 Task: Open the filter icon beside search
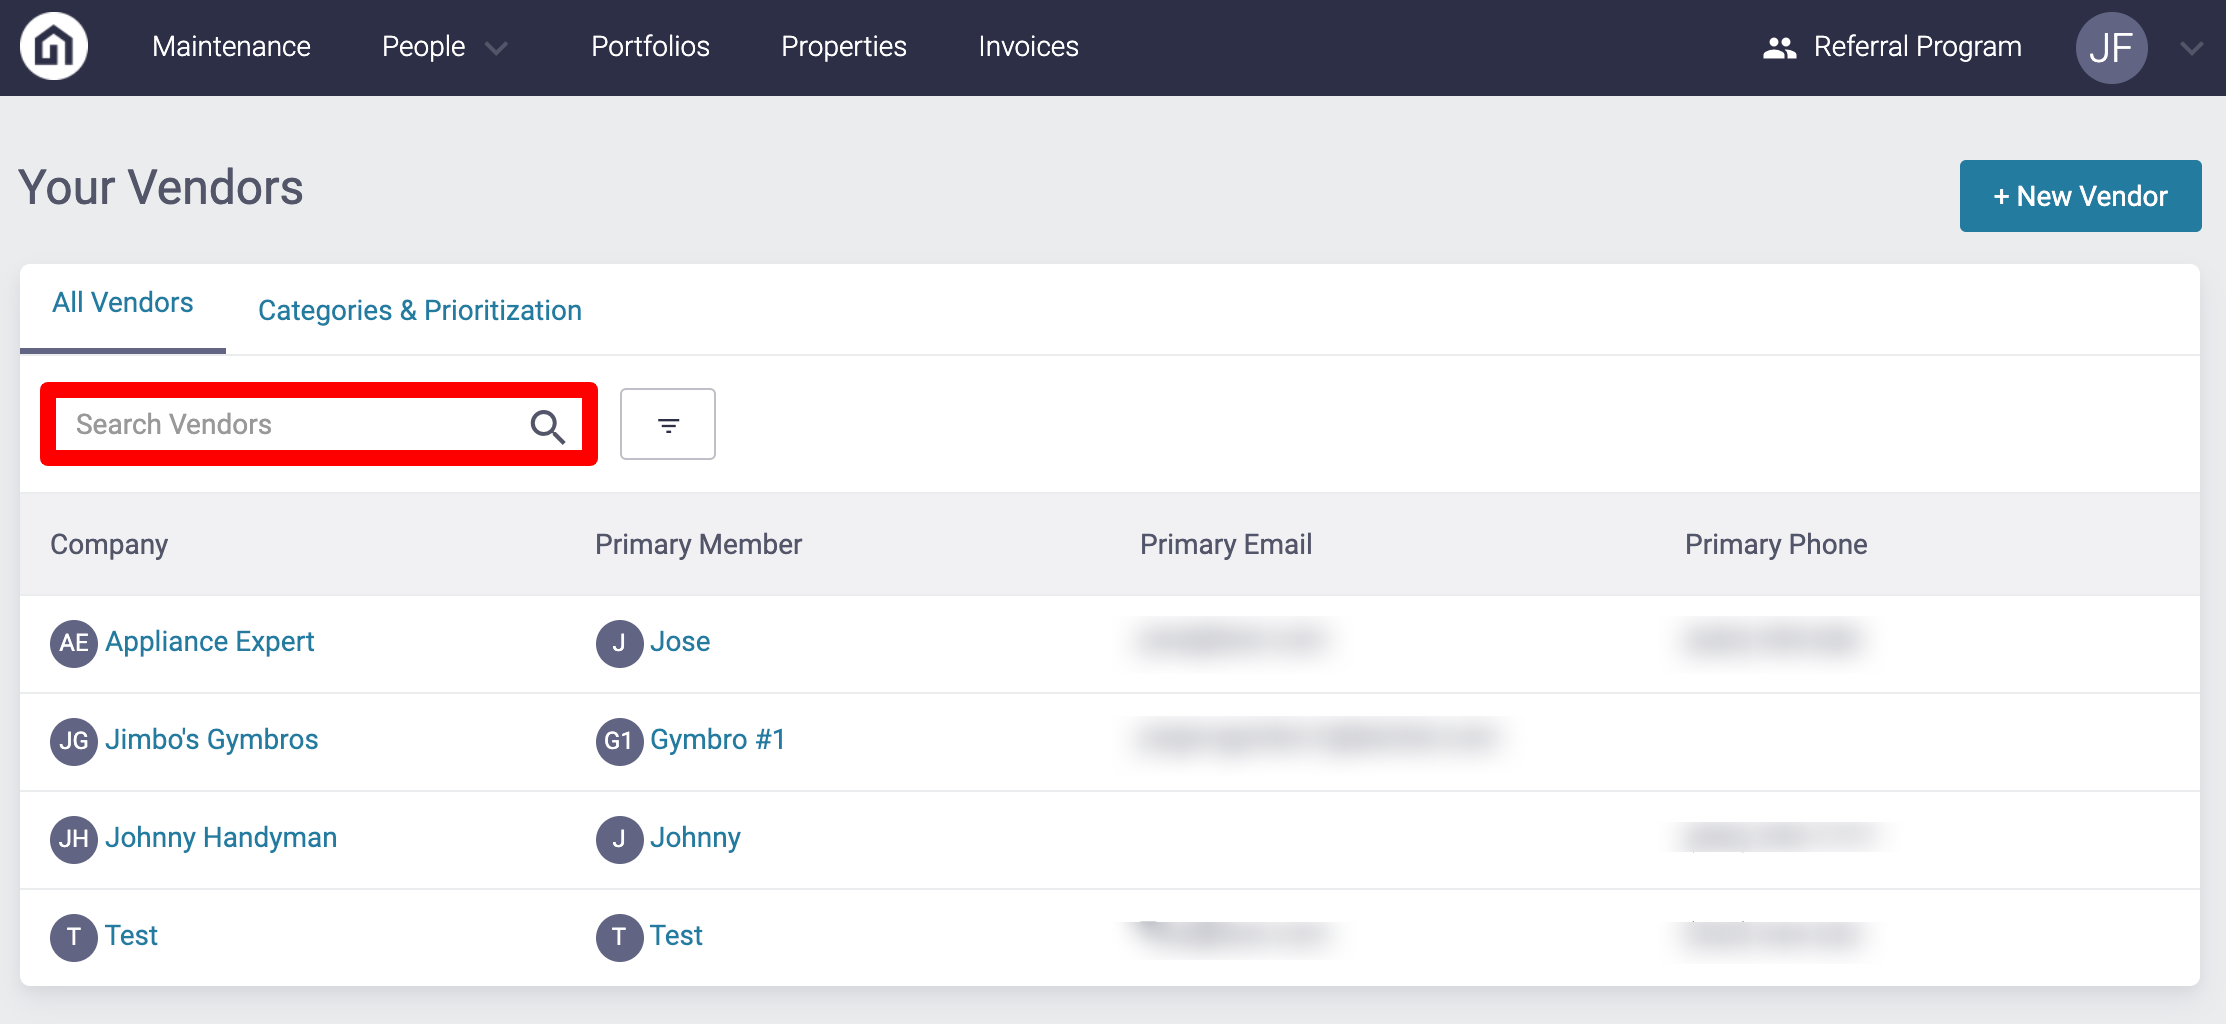667,424
